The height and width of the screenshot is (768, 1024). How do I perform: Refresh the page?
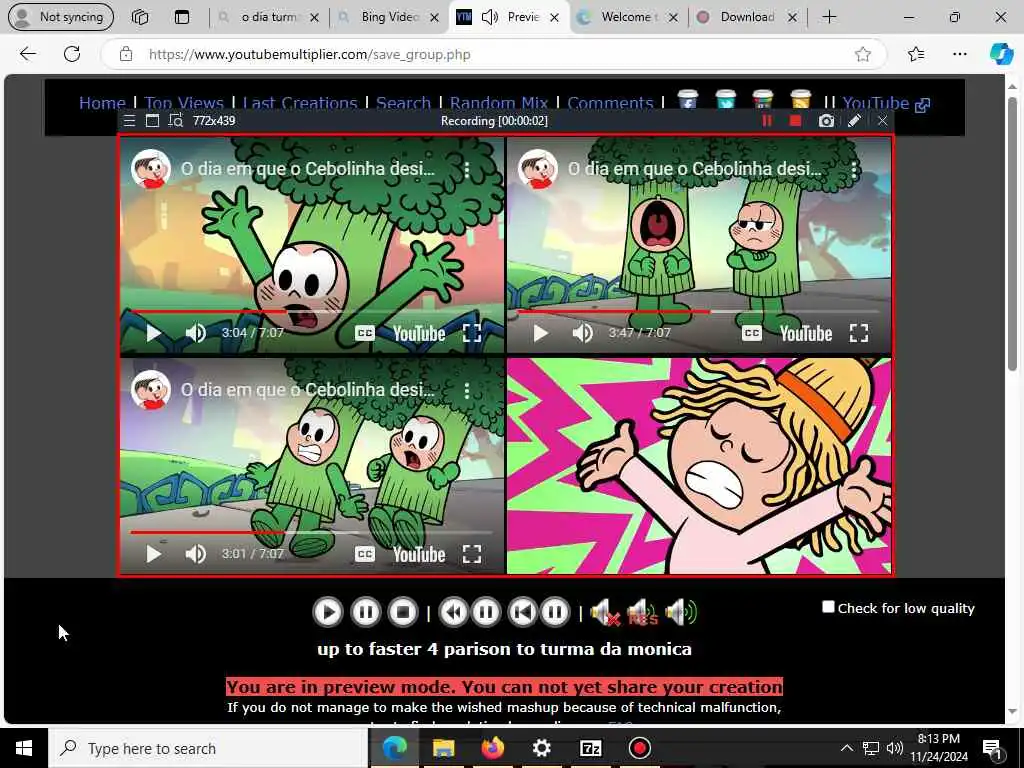72,54
